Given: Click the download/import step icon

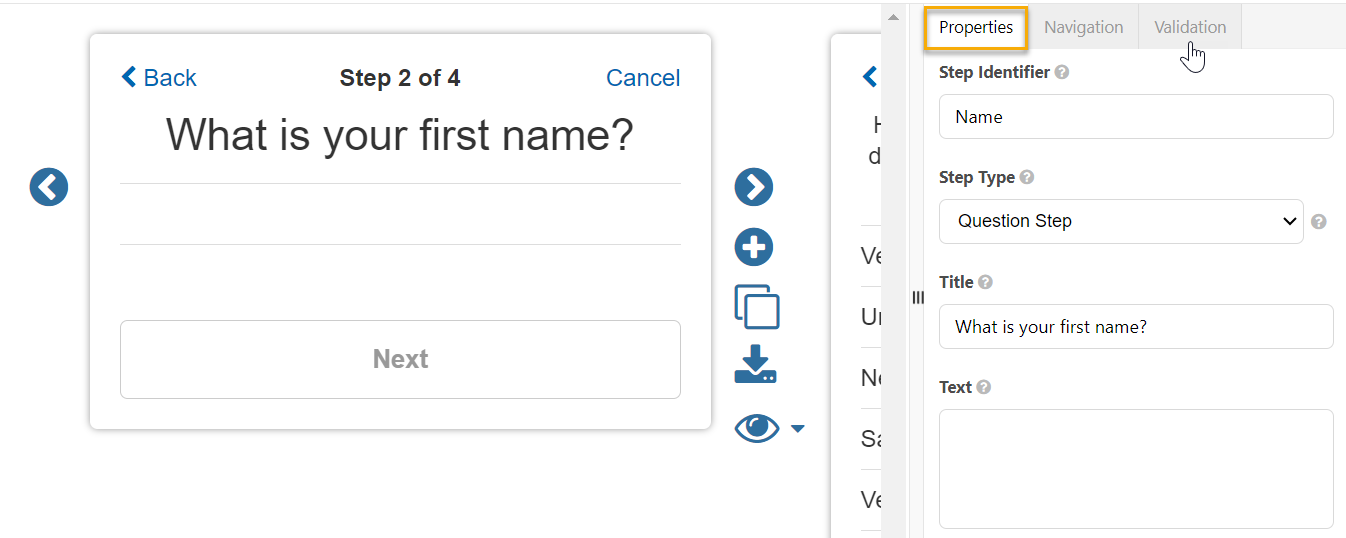Looking at the screenshot, I should click(755, 365).
